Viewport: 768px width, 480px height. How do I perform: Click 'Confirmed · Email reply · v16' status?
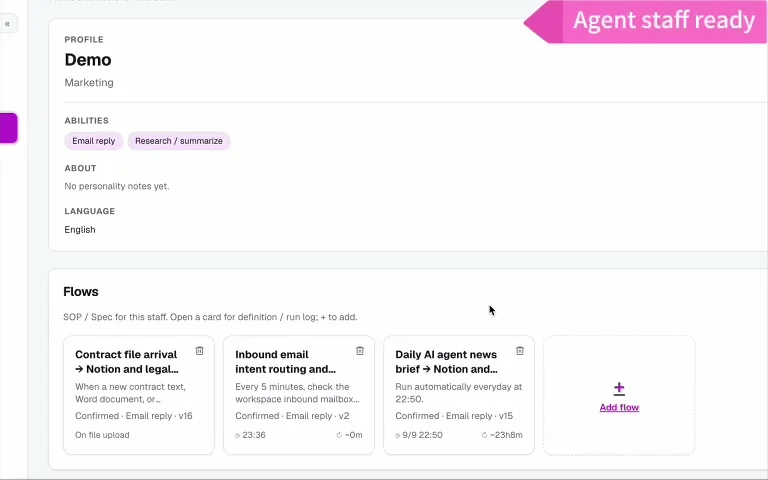pyautogui.click(x=134, y=416)
